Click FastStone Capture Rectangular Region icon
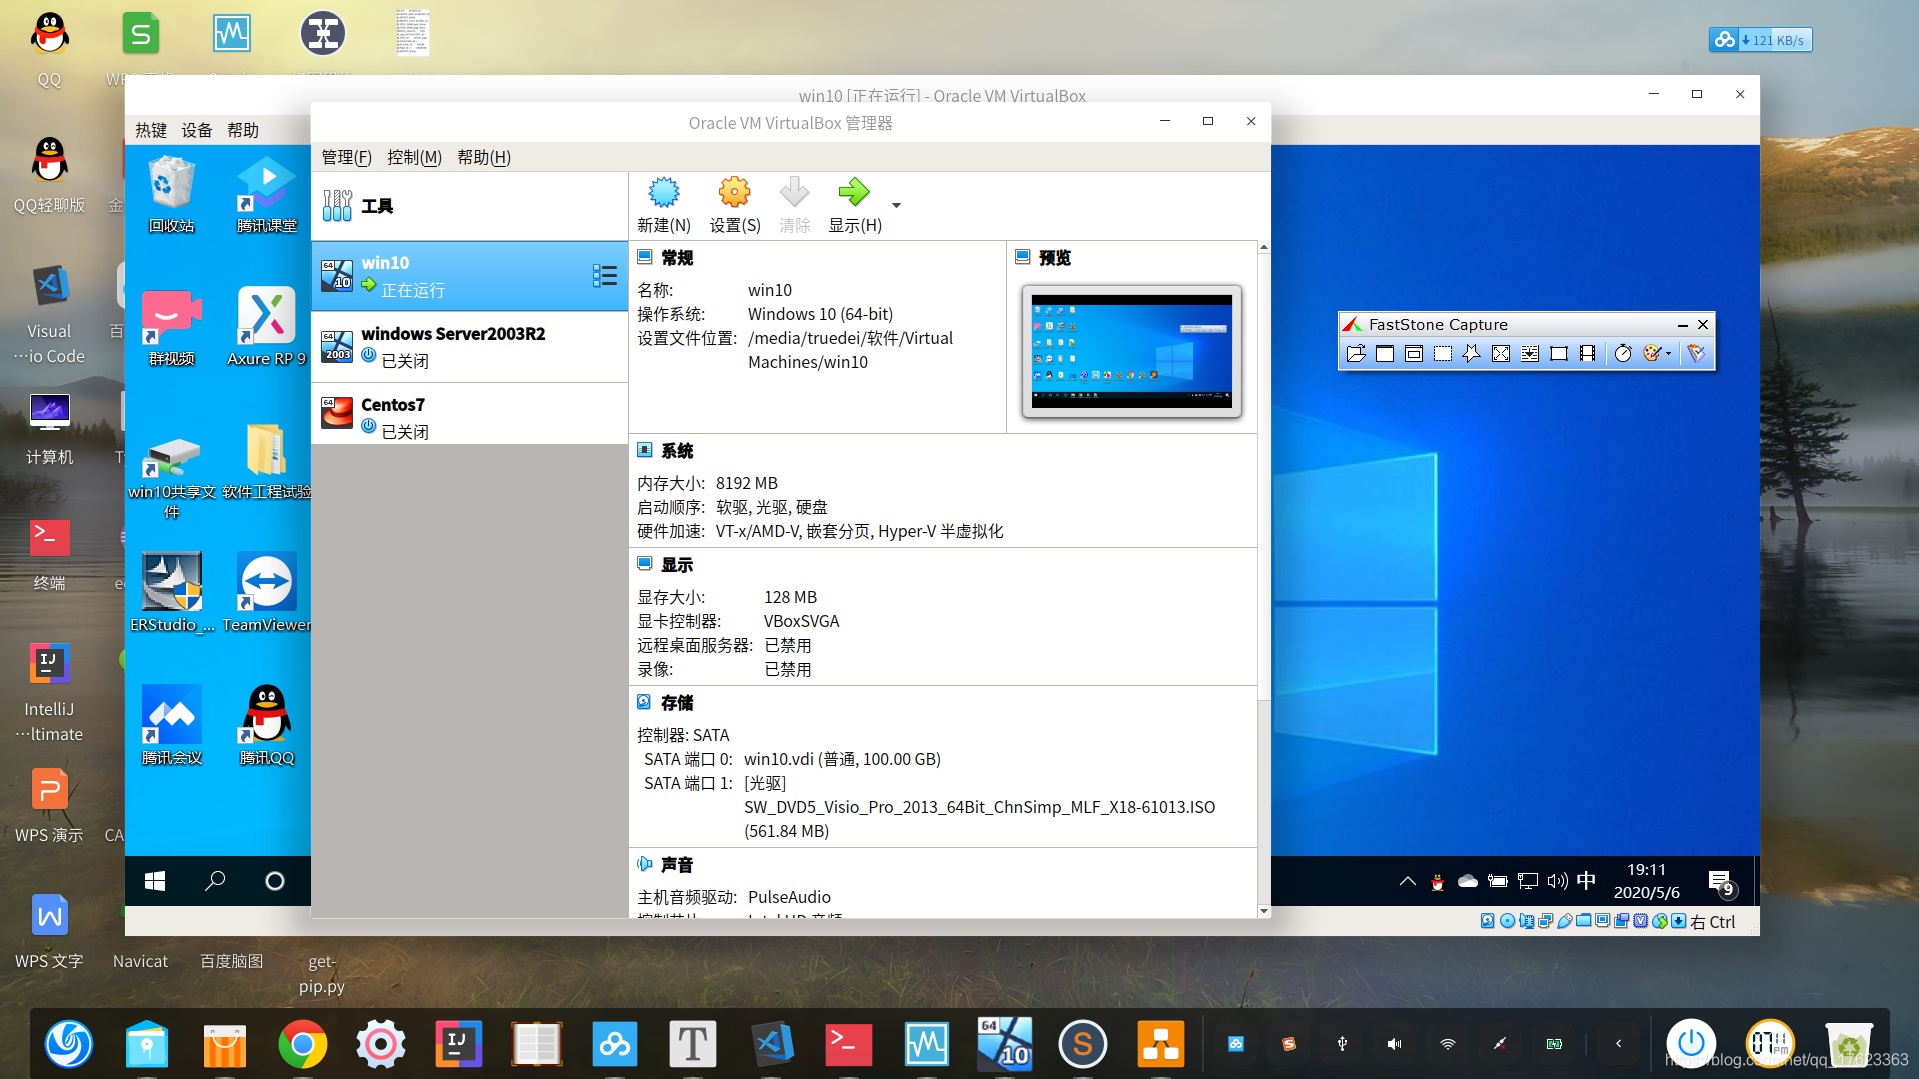This screenshot has height=1079, width=1919. (1443, 353)
